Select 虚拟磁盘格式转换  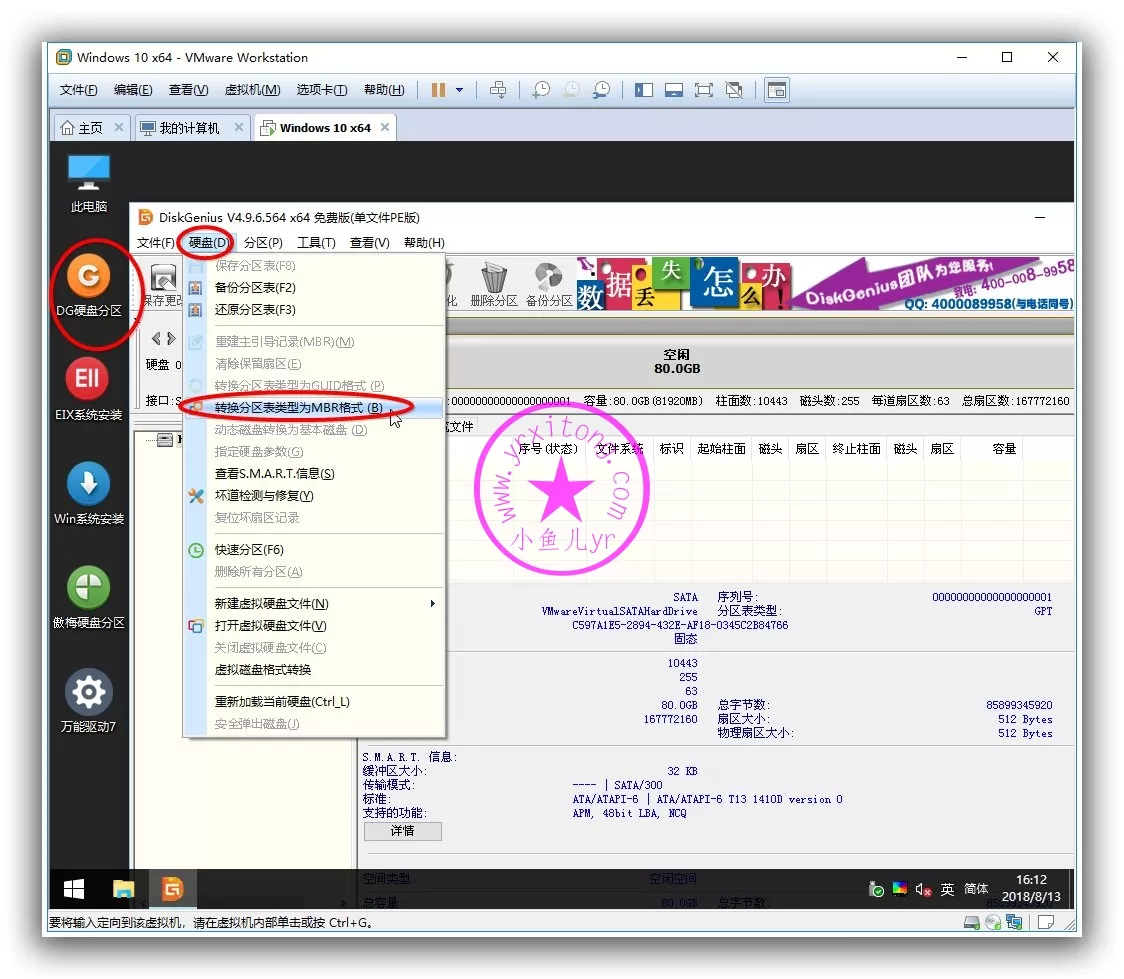point(315,669)
